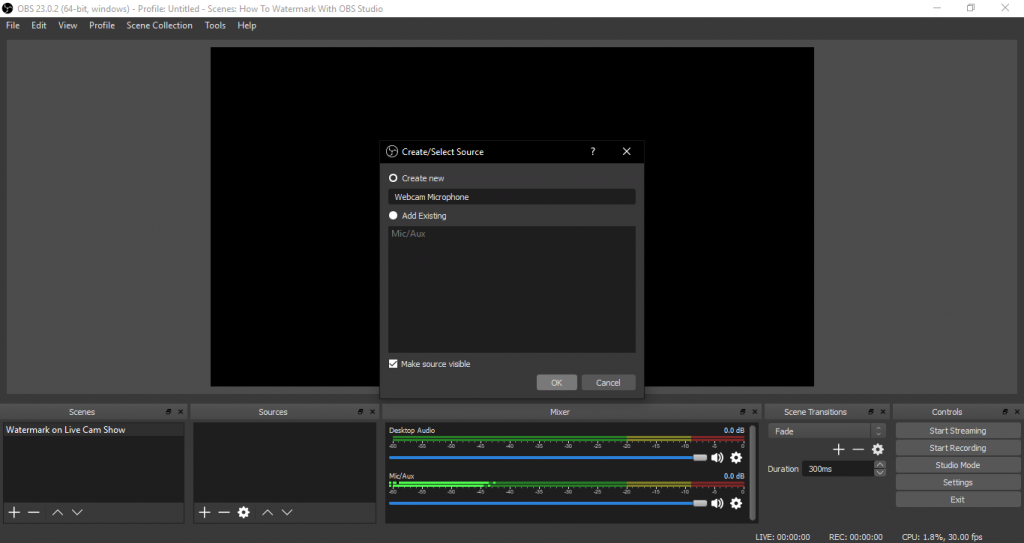The image size is (1024, 543).
Task: Toggle Make source visible checkbox
Action: 393,364
